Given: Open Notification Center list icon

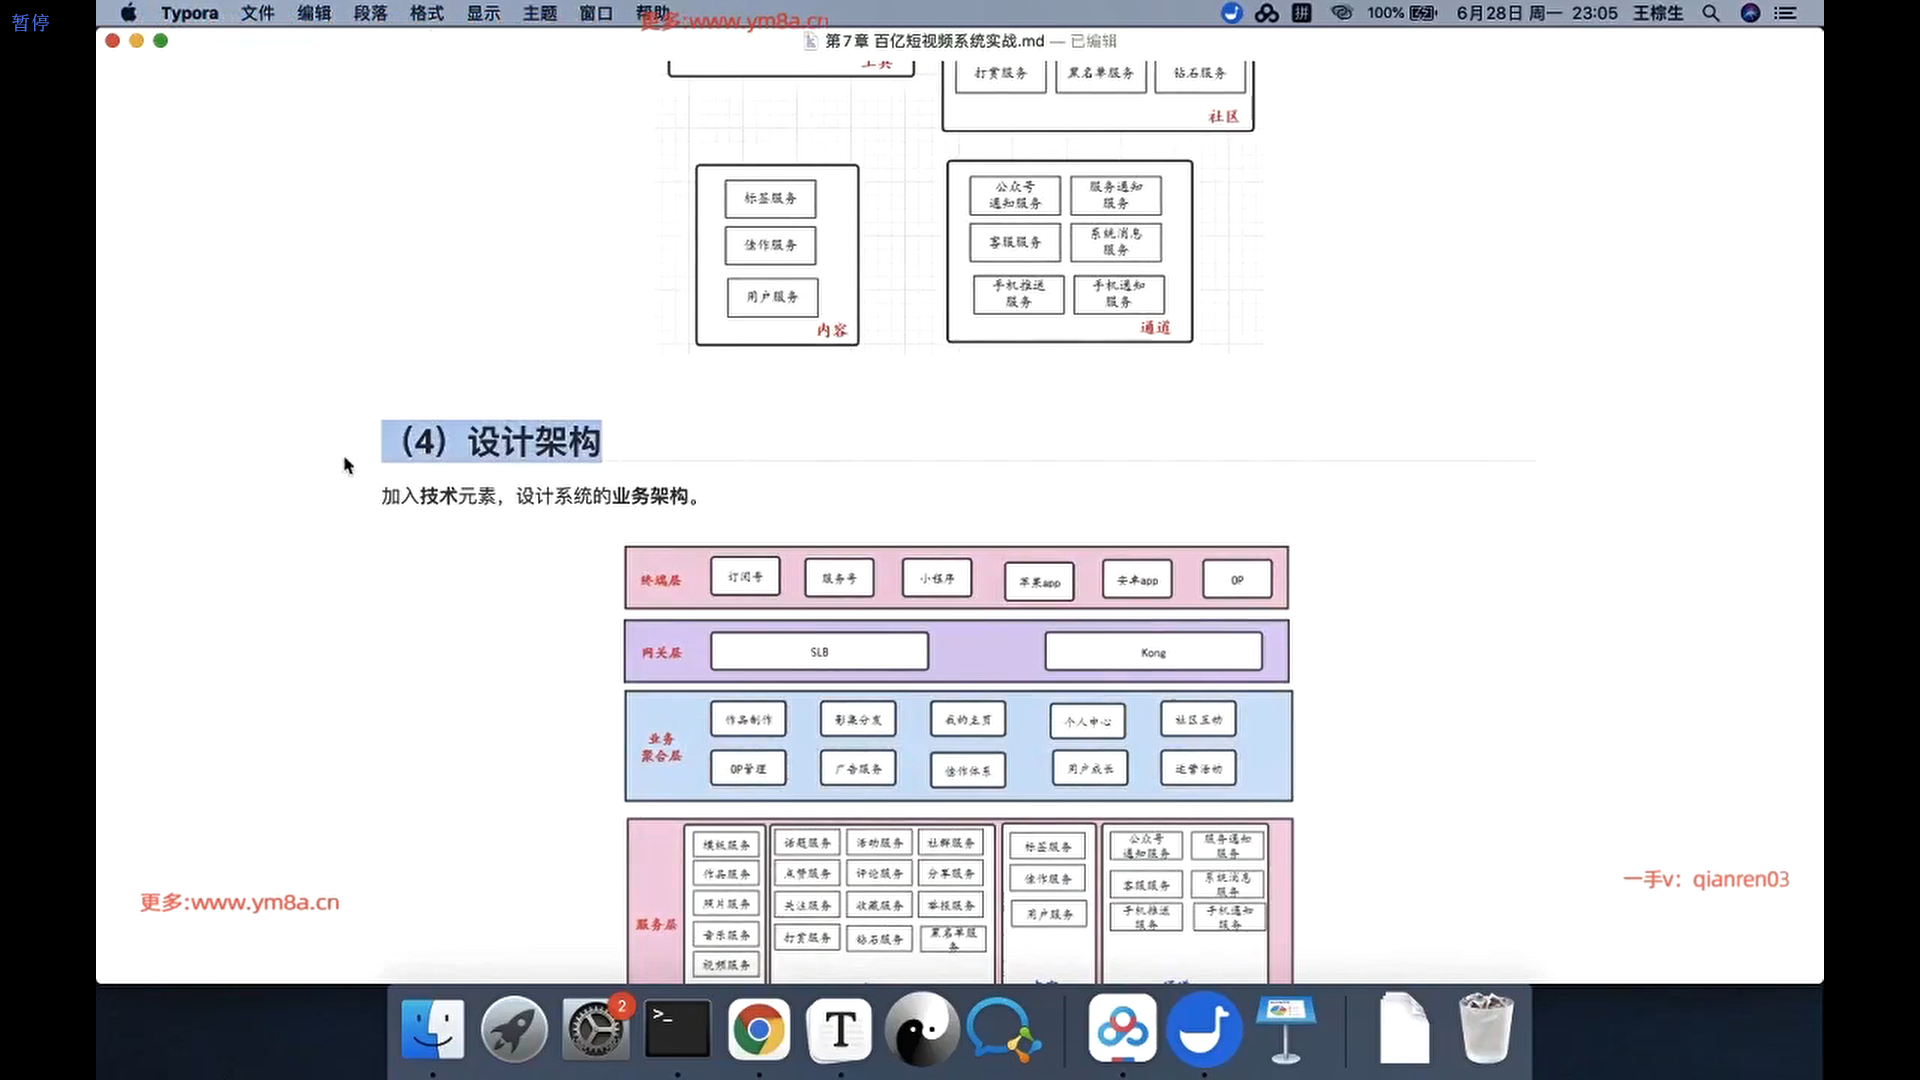Looking at the screenshot, I should tap(1785, 13).
